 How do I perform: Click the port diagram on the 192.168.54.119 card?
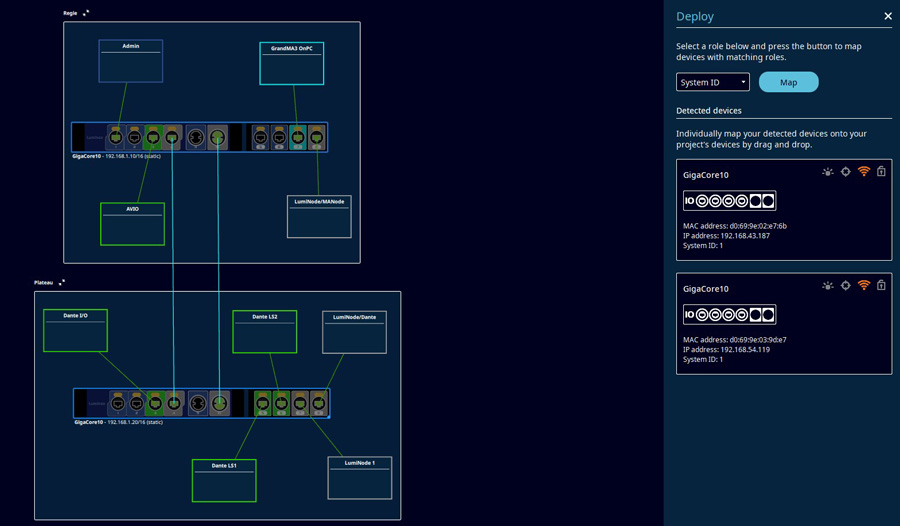[x=730, y=314]
